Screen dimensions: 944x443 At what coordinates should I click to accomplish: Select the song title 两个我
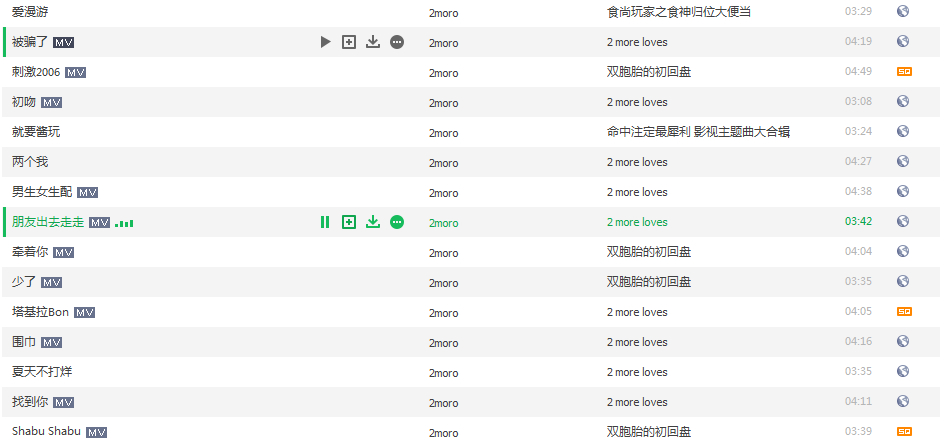[30, 162]
